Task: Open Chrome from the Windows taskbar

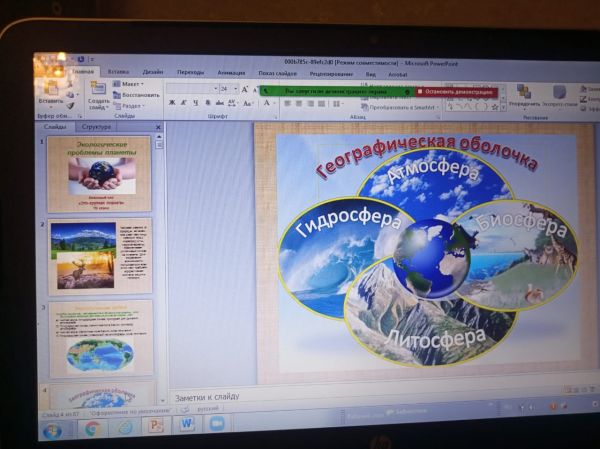Action: point(91,427)
